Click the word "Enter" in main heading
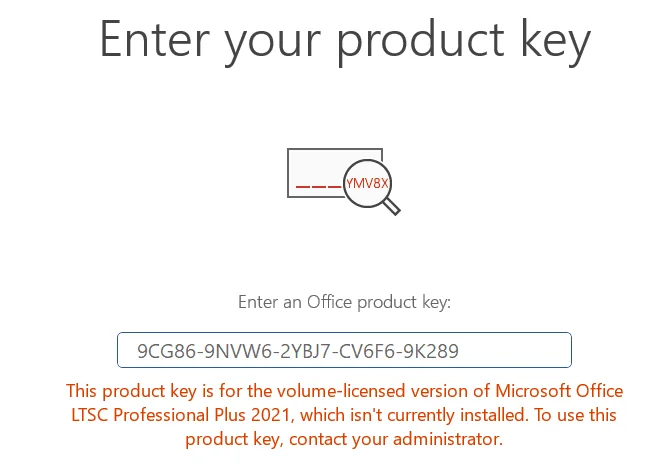This screenshot has width=666, height=470. pyautogui.click(x=155, y=39)
